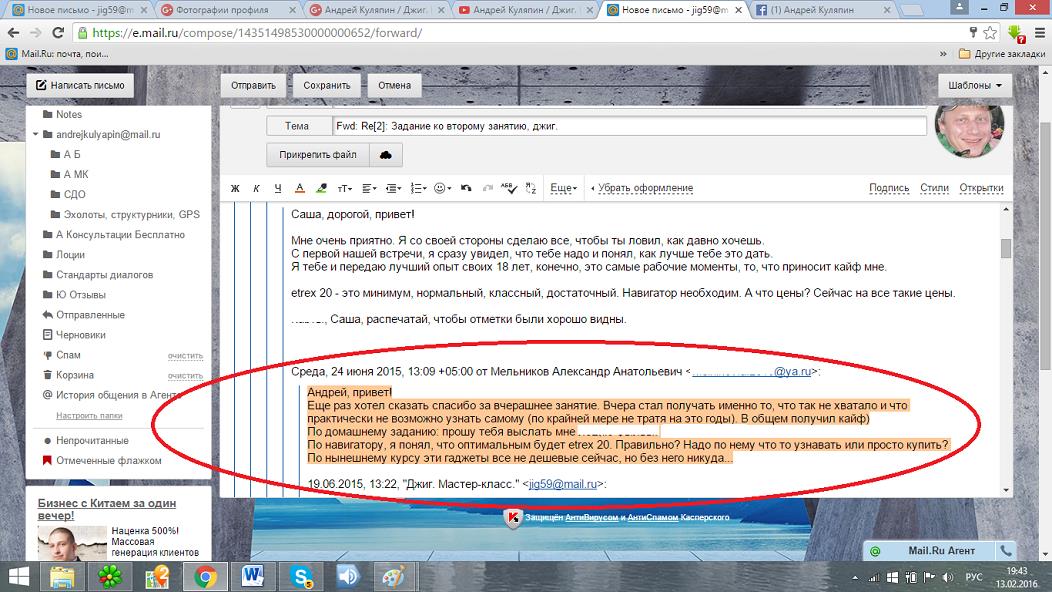
Task: Click очистить next to Корзина
Action: pos(185,376)
